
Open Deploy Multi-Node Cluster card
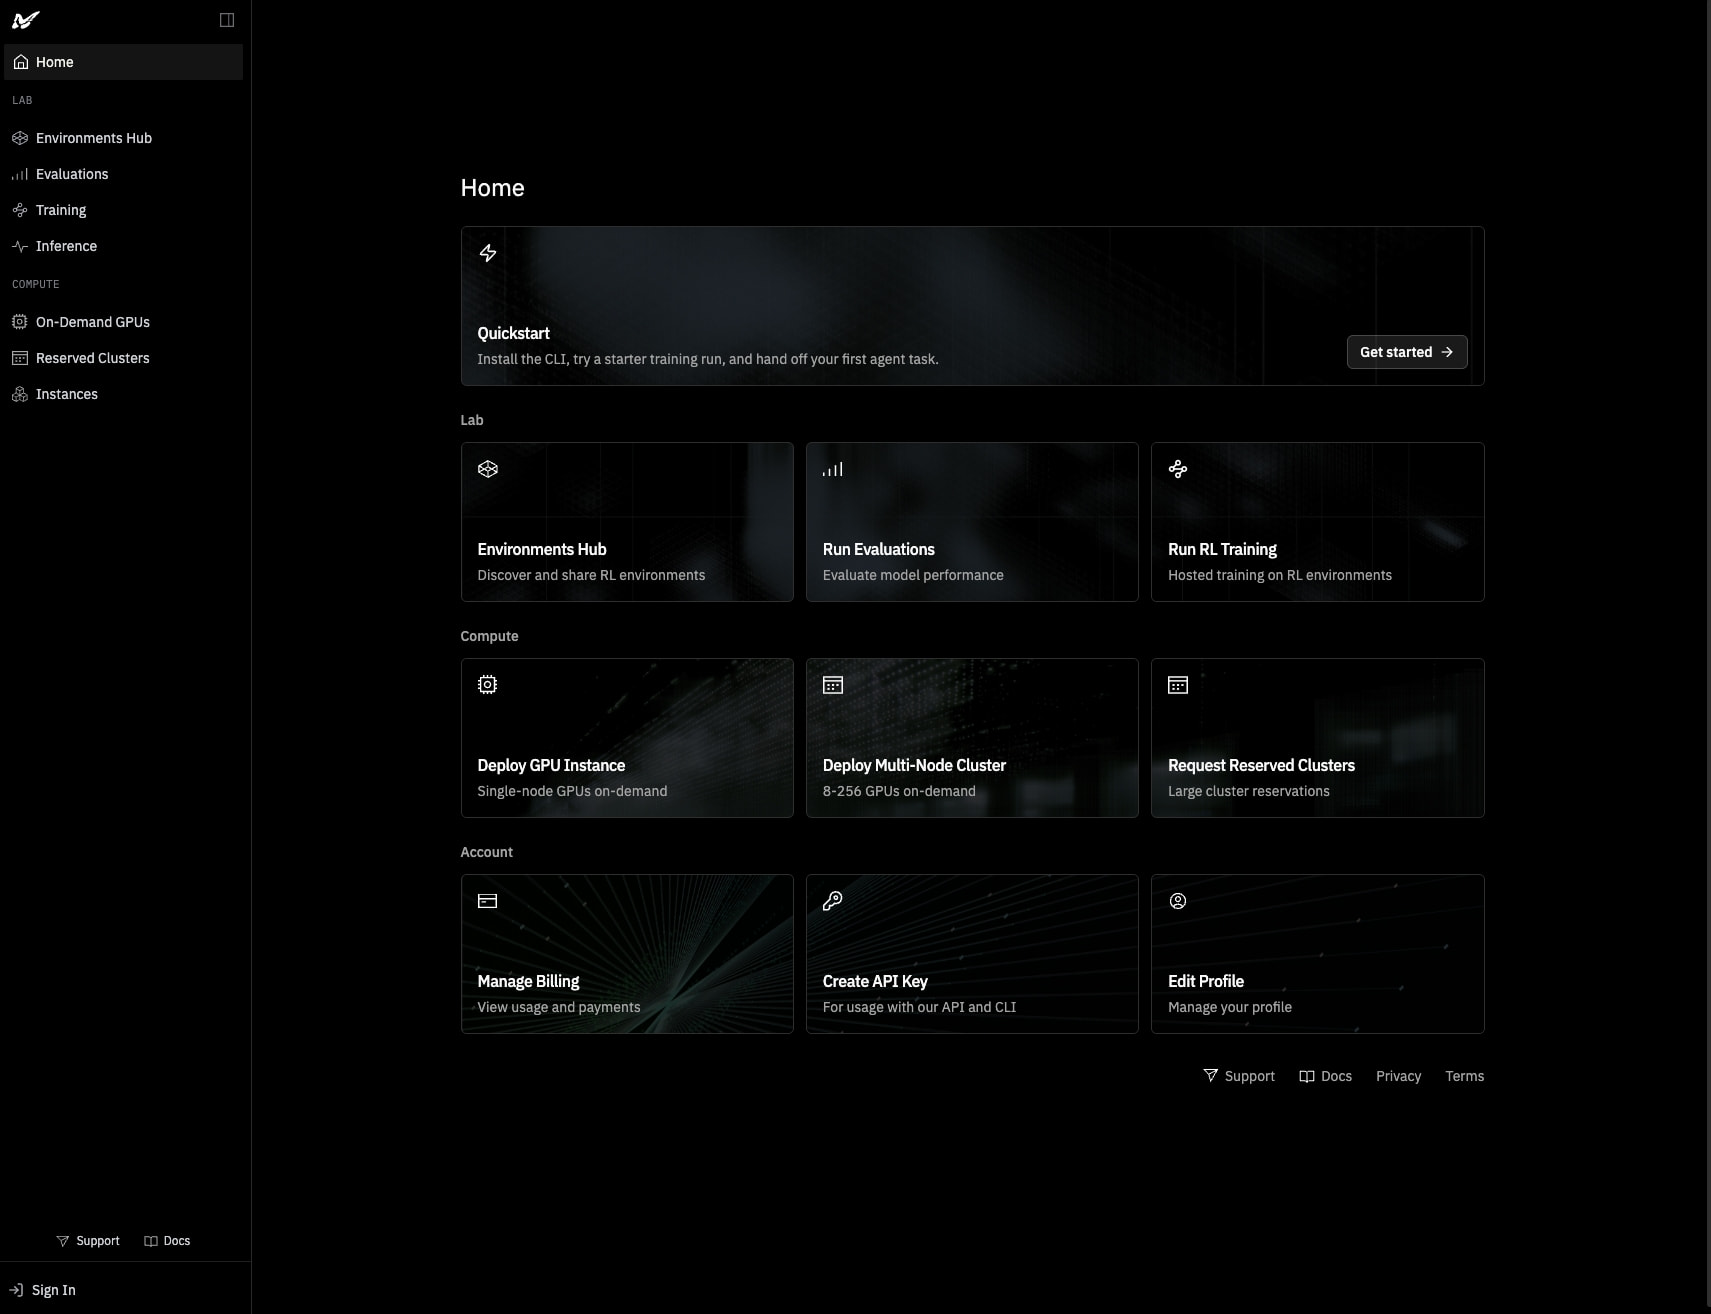tap(972, 738)
